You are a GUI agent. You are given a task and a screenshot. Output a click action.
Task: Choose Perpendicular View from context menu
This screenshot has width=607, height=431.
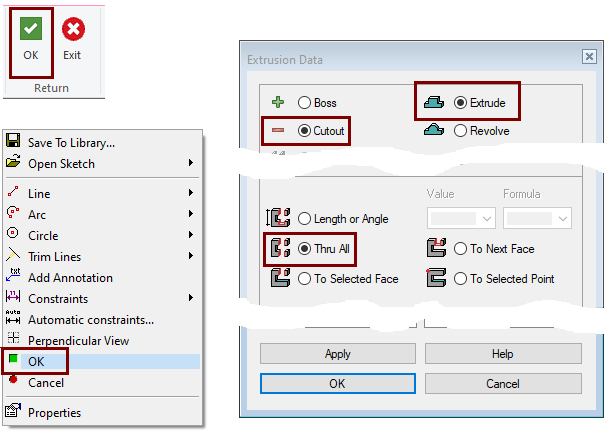point(78,340)
